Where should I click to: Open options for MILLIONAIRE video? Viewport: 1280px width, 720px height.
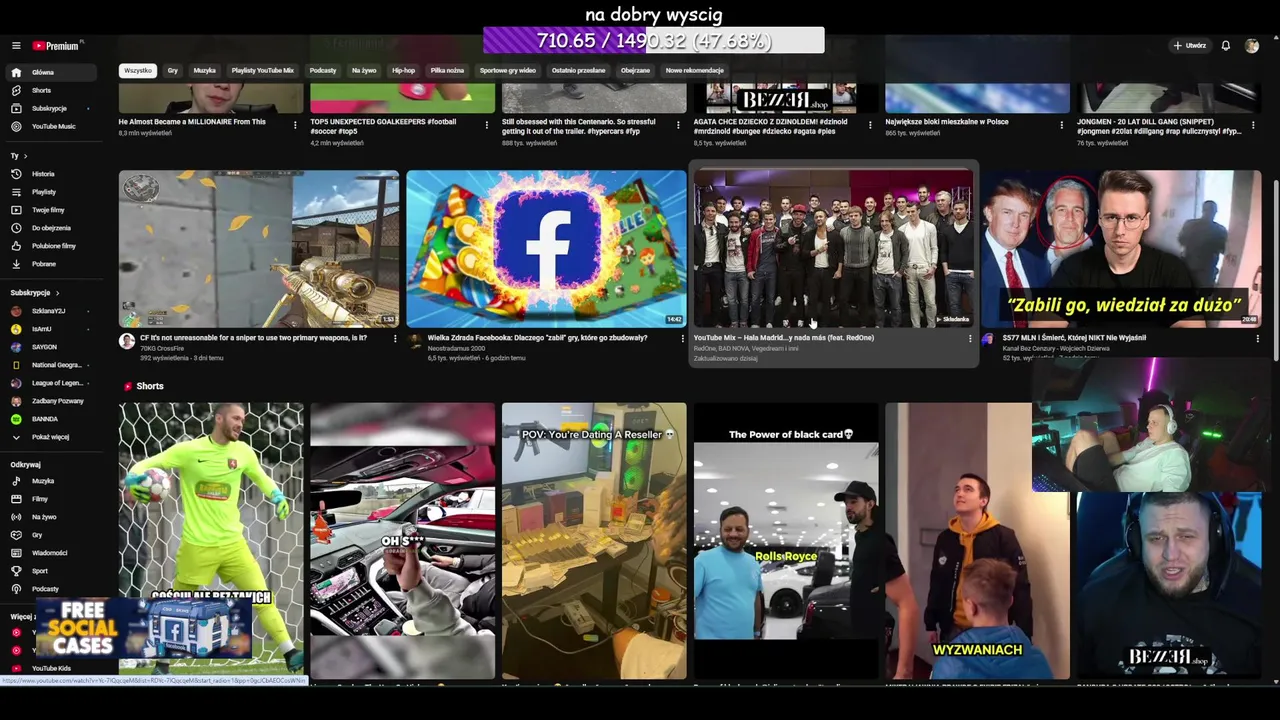tap(295, 125)
